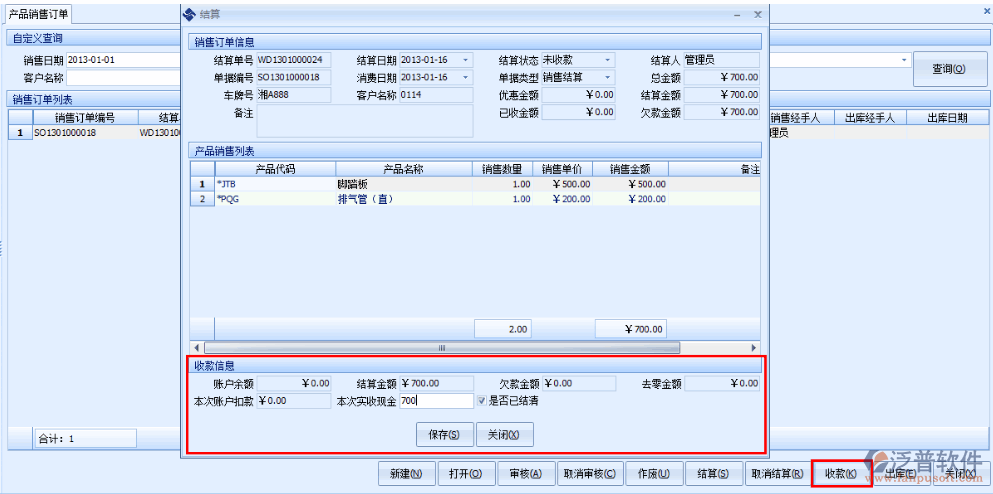Open the 结算日期 date dropdown

pyautogui.click(x=465, y=61)
